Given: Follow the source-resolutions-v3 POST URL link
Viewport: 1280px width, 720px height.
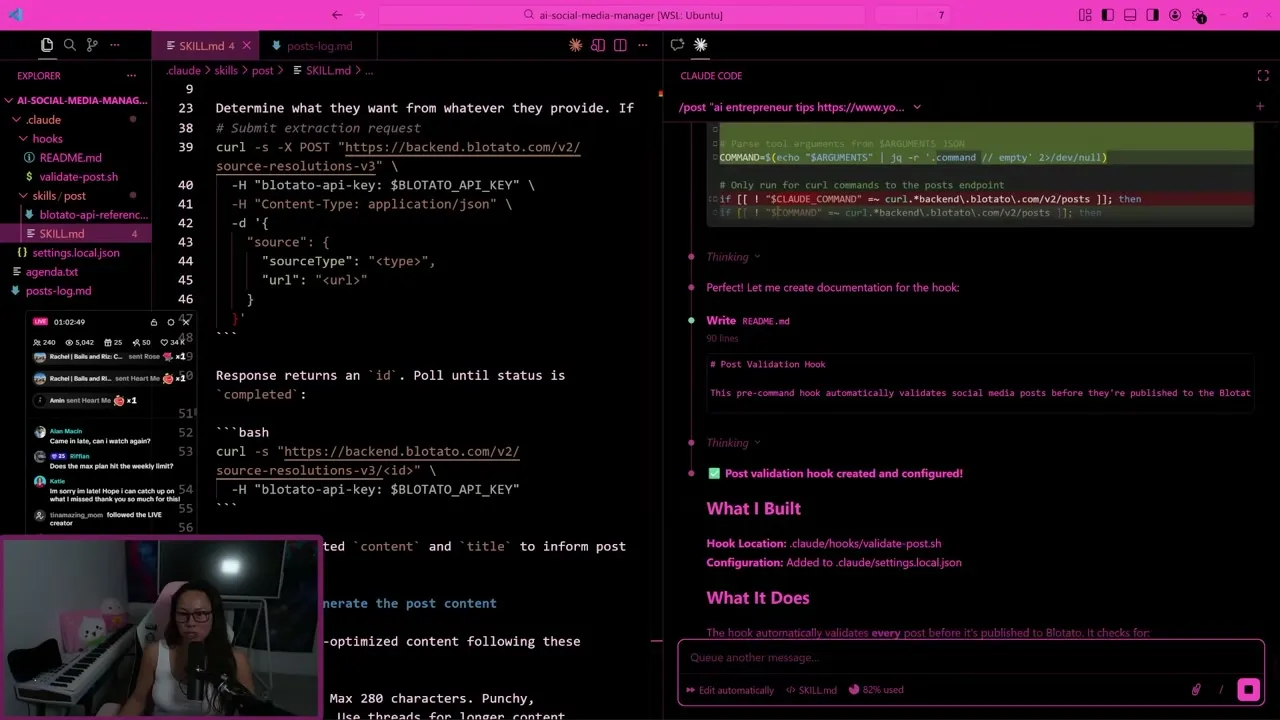Looking at the screenshot, I should [x=398, y=157].
